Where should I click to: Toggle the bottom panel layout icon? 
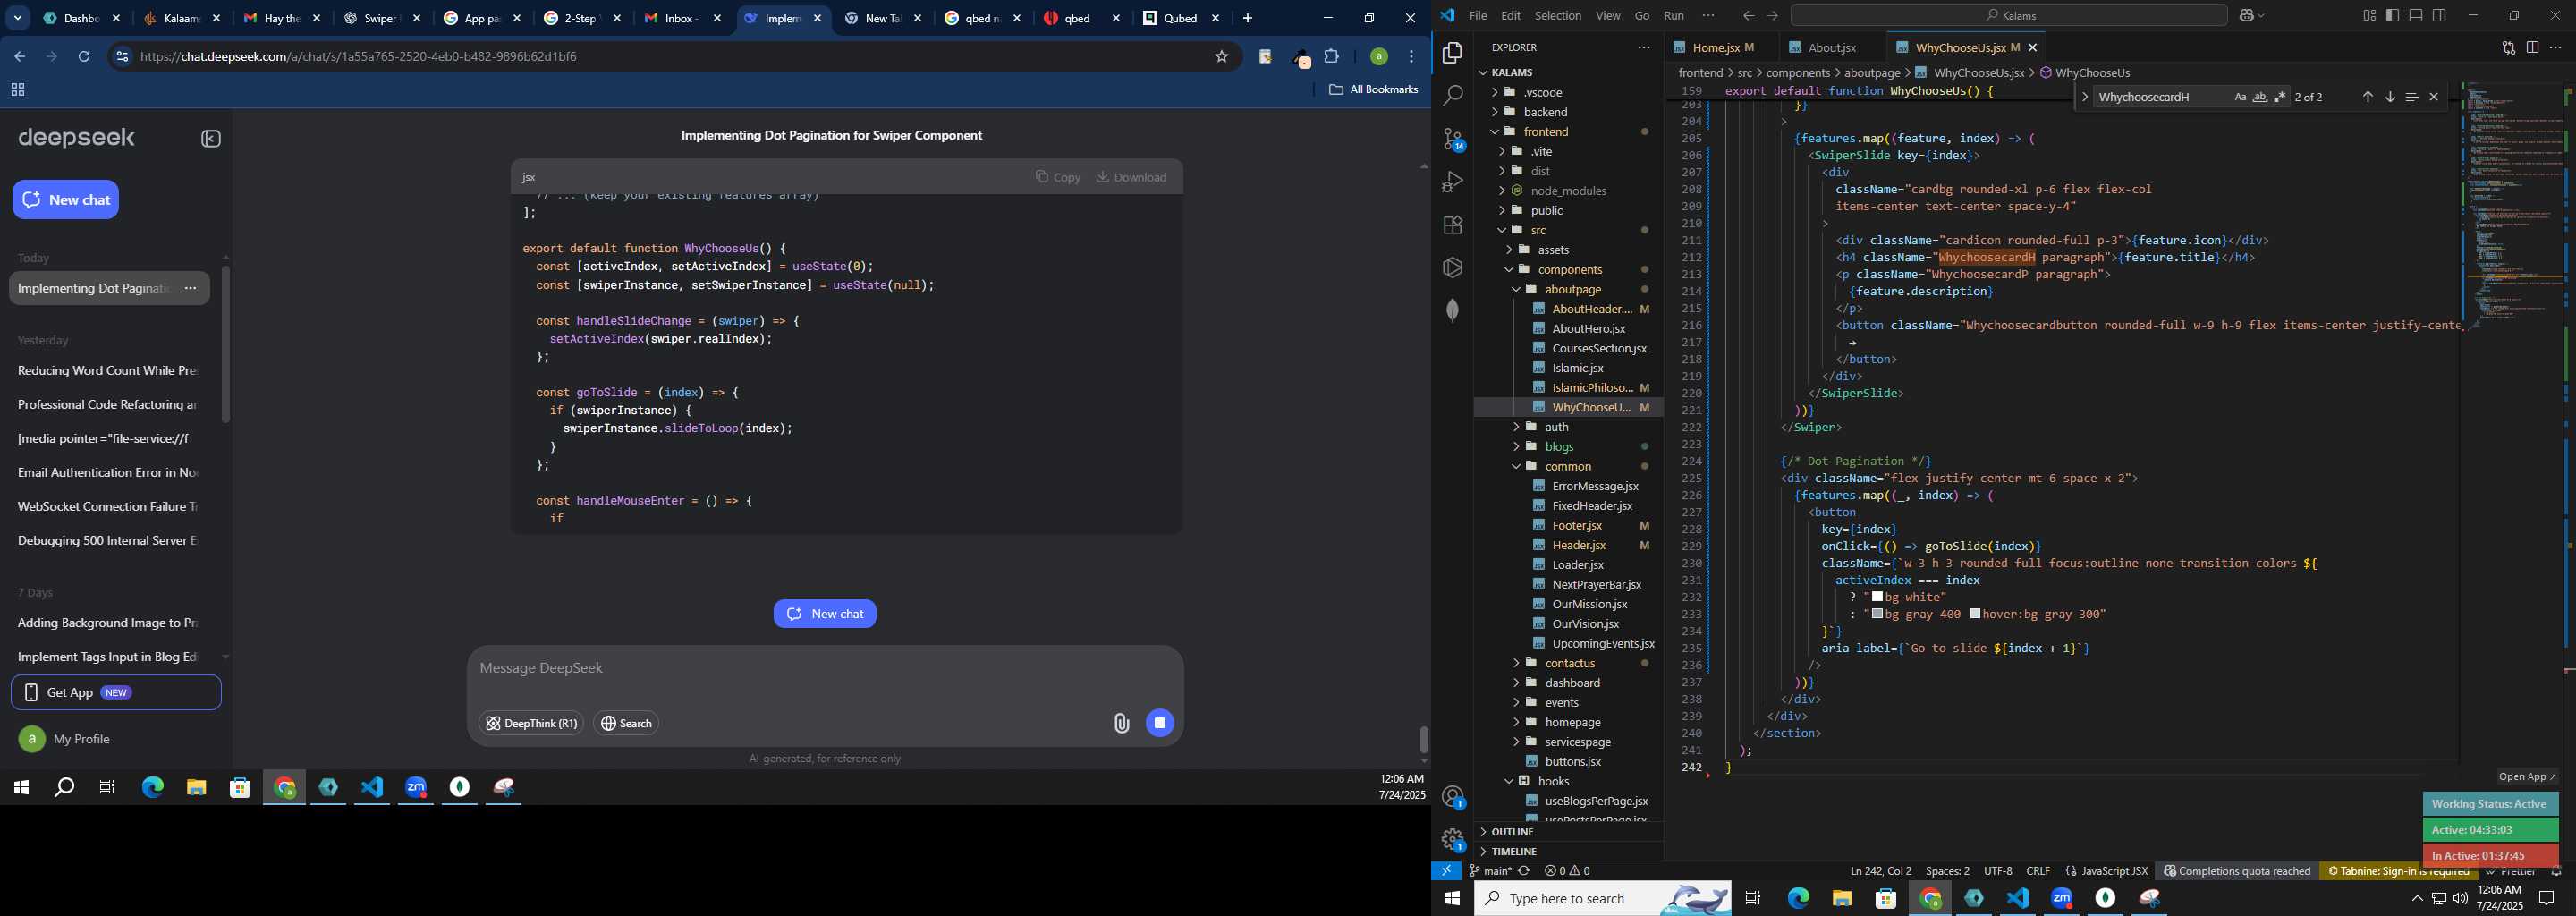click(x=2416, y=16)
